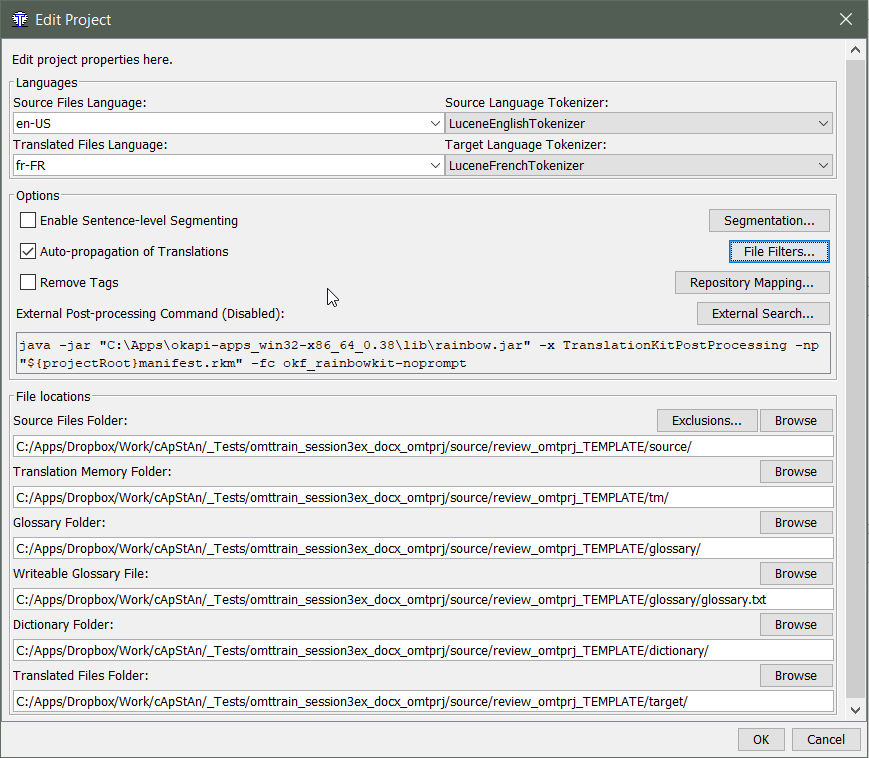Click the External Post-processing Command text area
This screenshot has width=869, height=758.
[423, 354]
